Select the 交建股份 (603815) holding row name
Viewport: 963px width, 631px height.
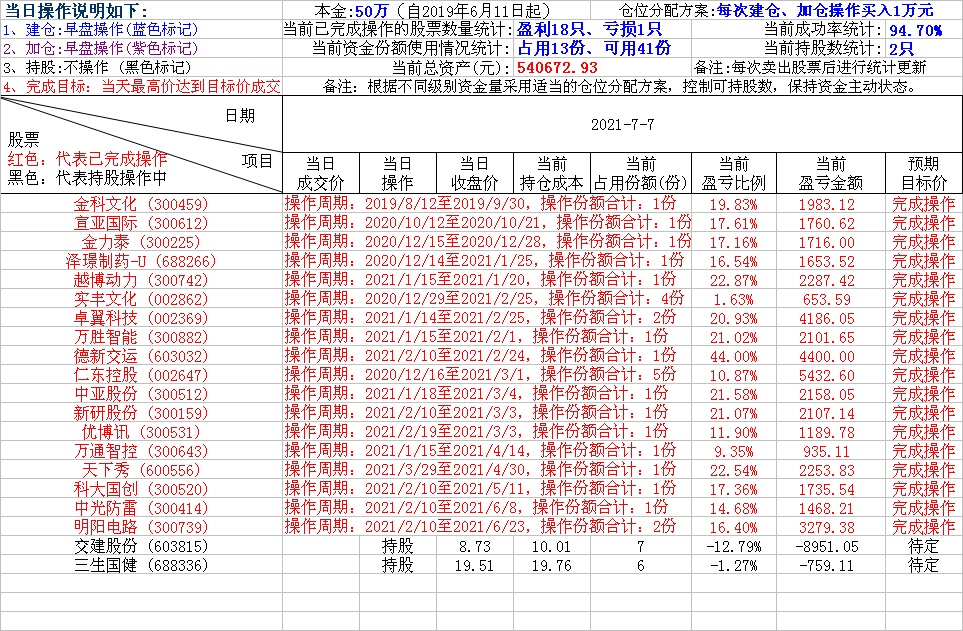[x=141, y=546]
